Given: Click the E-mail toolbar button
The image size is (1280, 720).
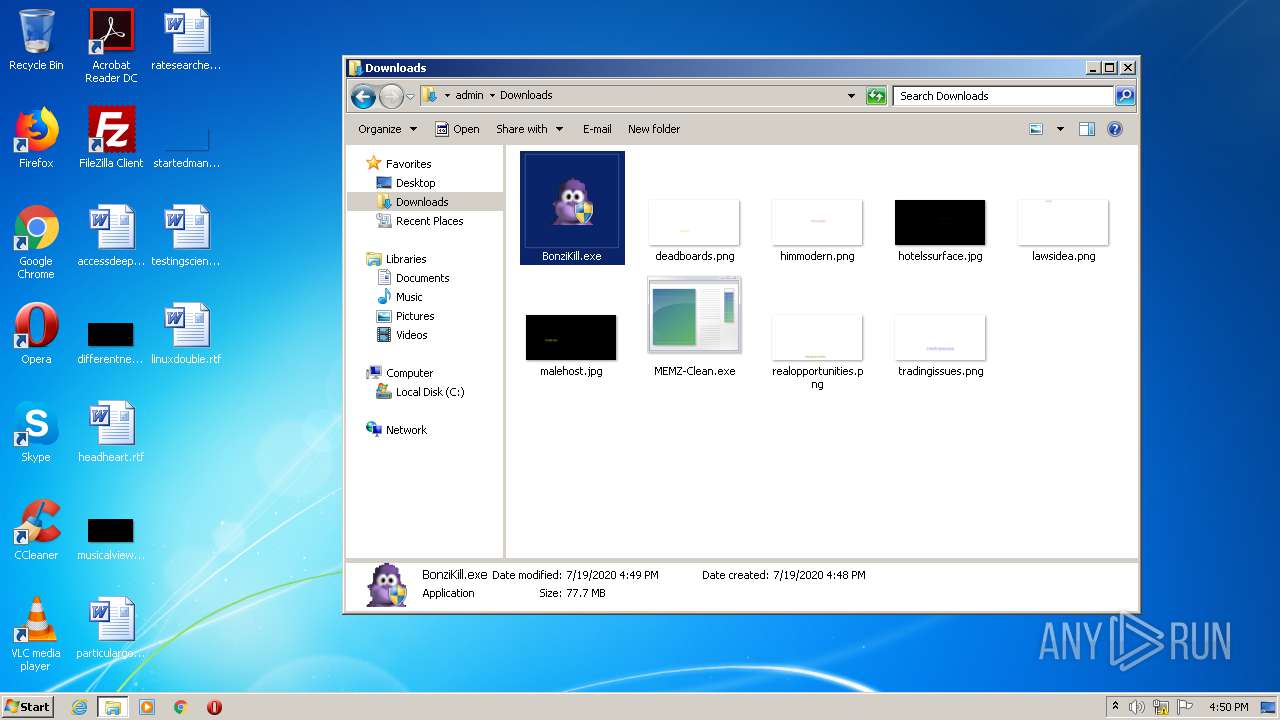Looking at the screenshot, I should (x=597, y=129).
